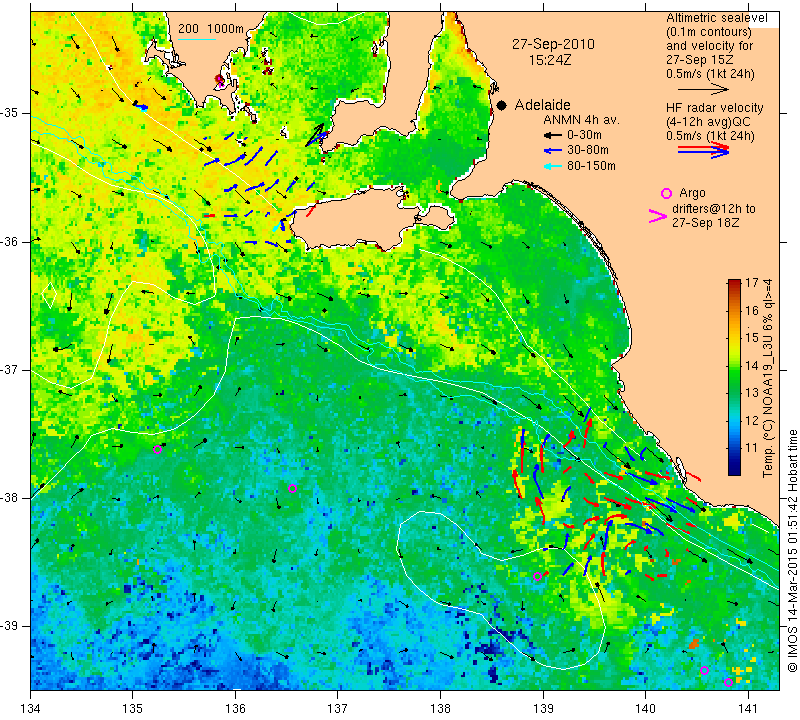Click the Argo float marker near 139E, 38.6S
This screenshot has height=720, width=800.
(537, 577)
